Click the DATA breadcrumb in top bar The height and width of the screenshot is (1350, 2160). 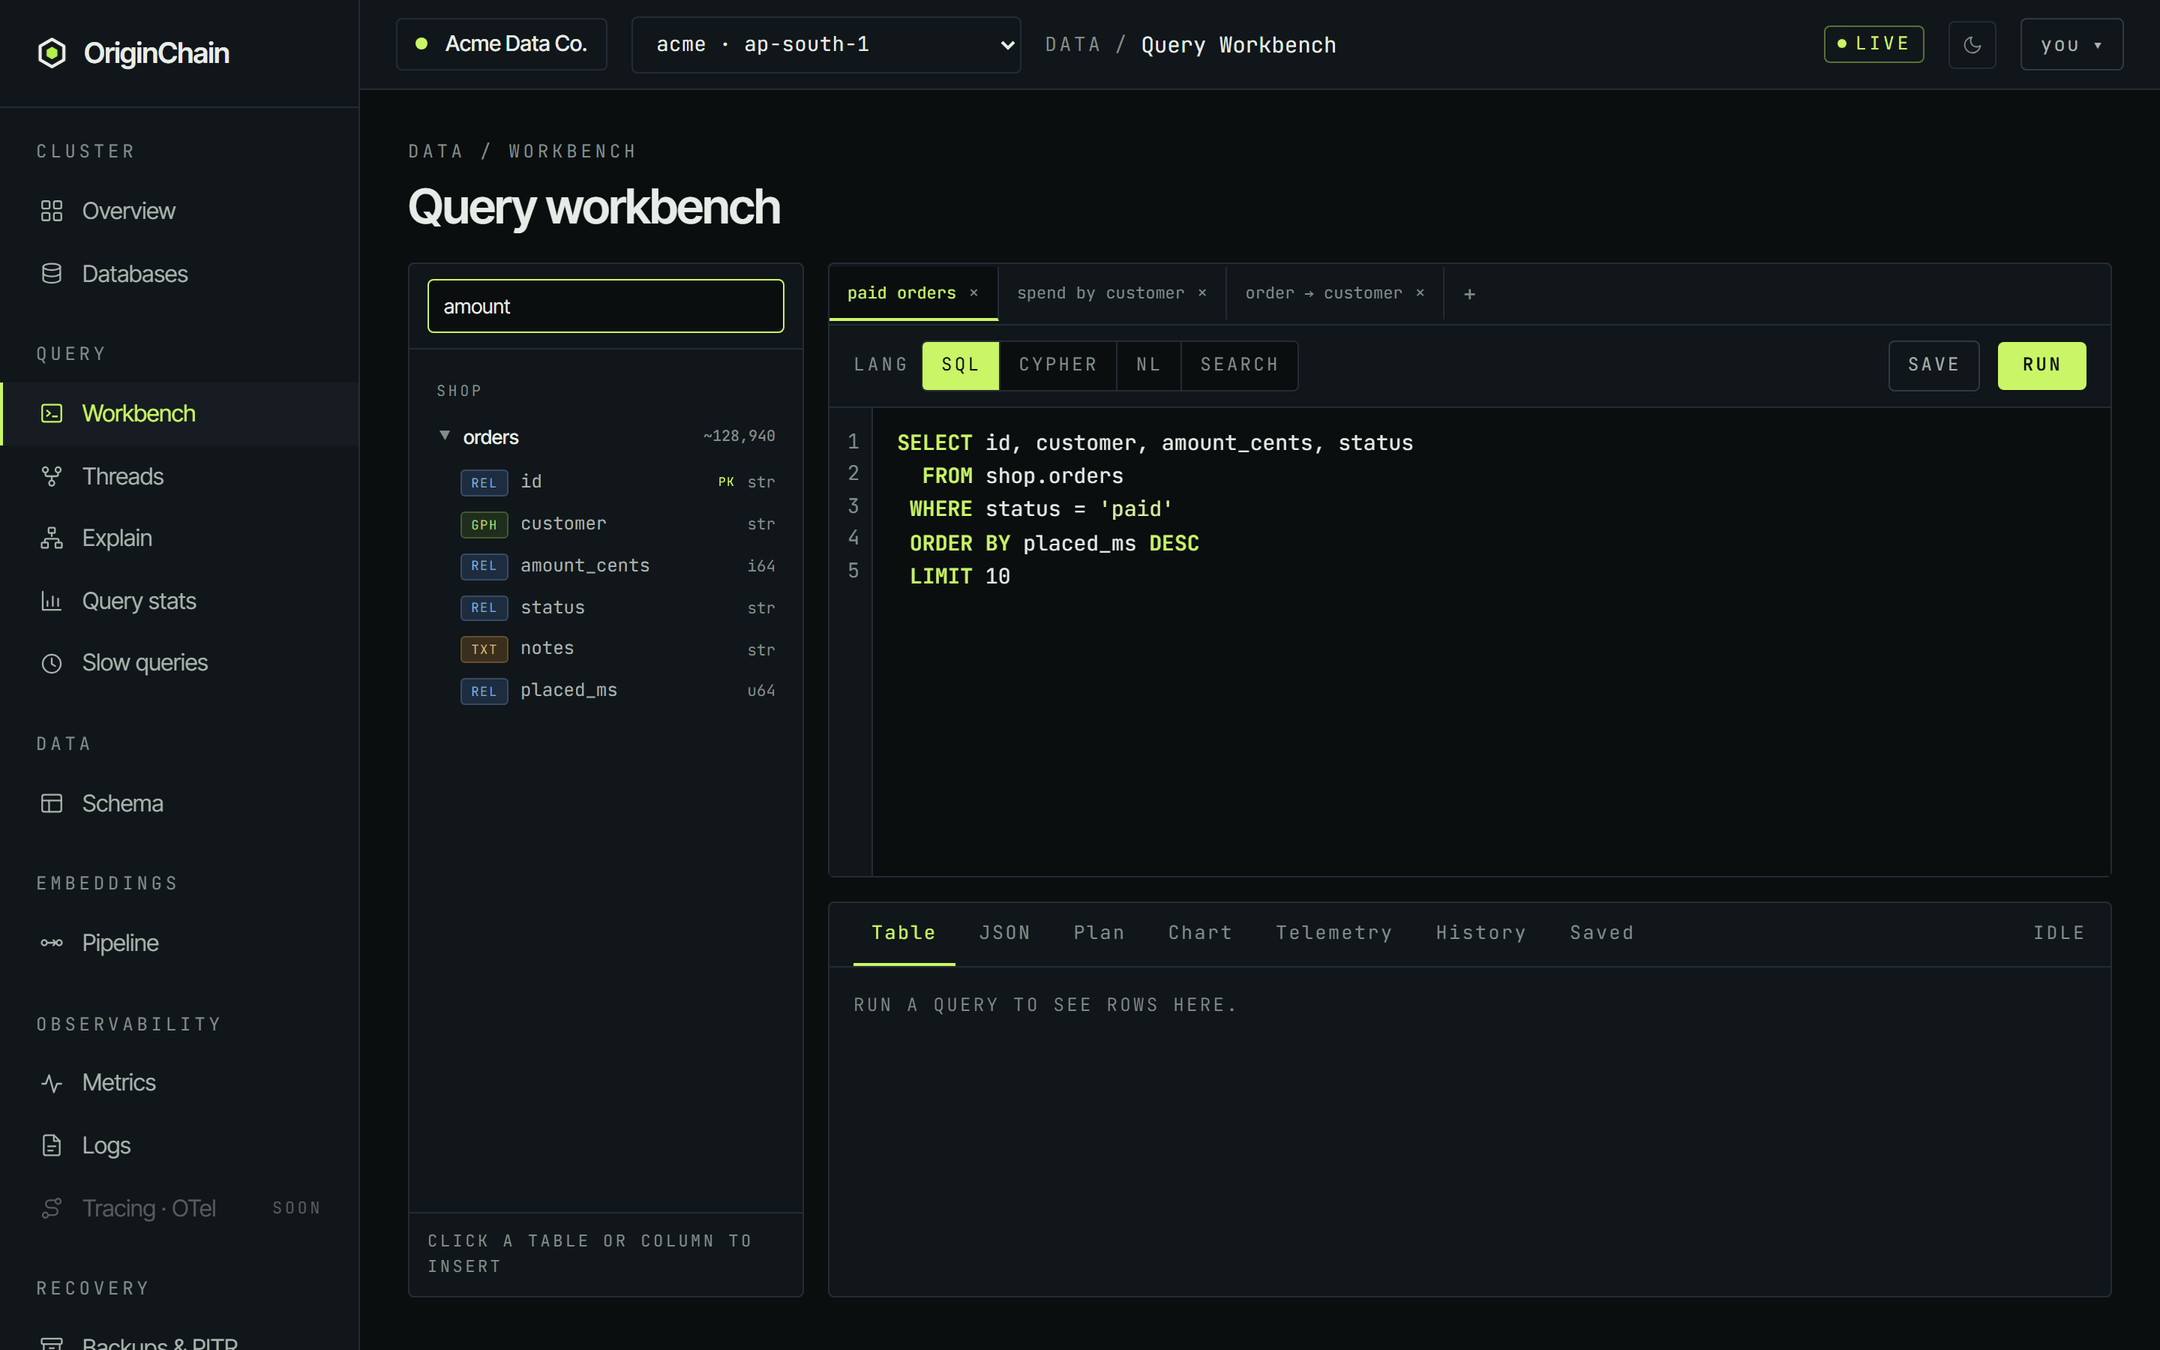point(1072,45)
